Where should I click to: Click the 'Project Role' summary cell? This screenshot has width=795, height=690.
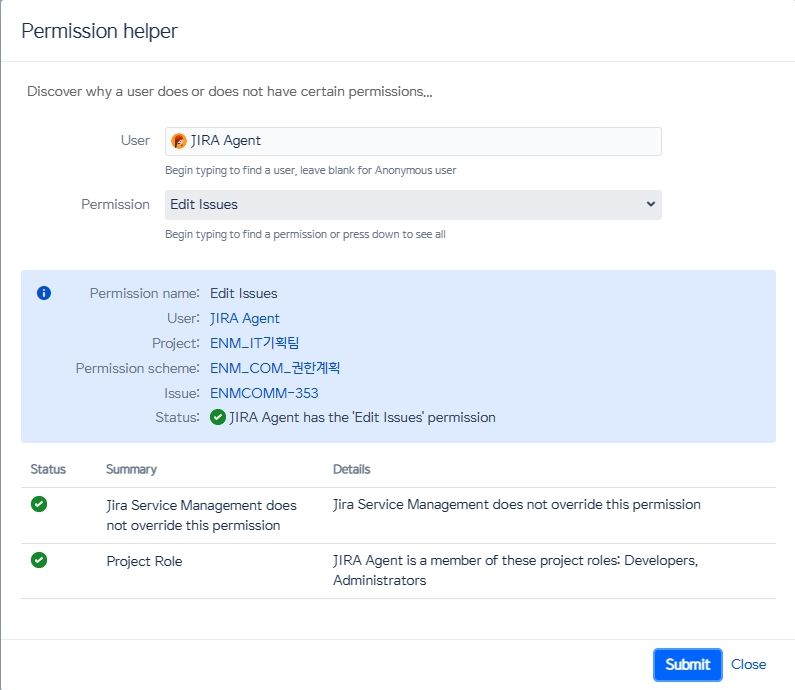[x=144, y=561]
